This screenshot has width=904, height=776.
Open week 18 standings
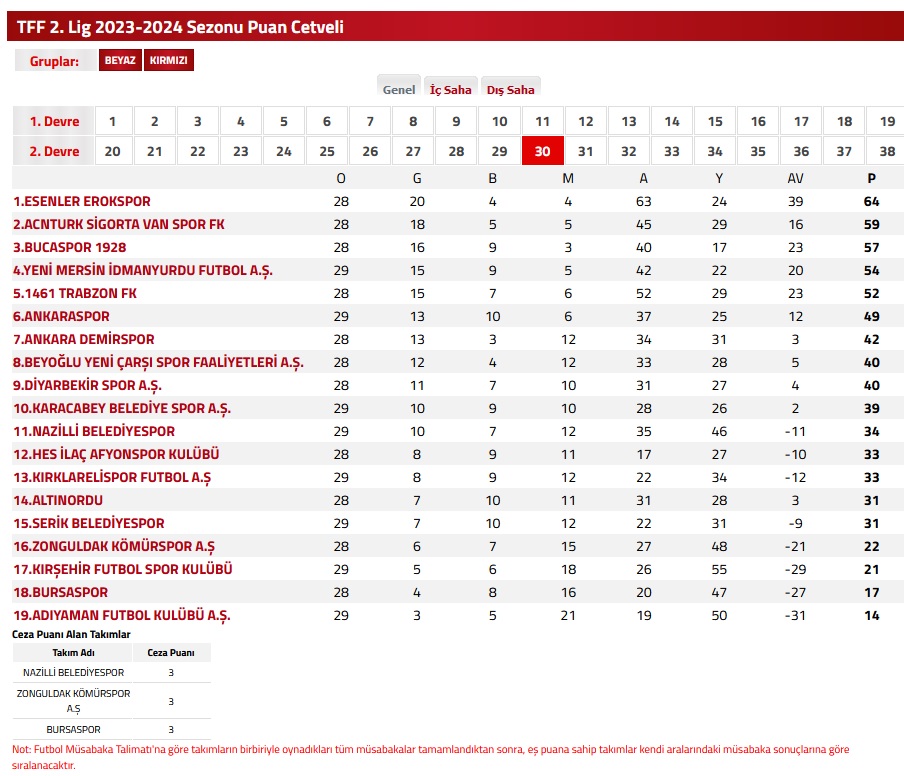pyautogui.click(x=844, y=121)
